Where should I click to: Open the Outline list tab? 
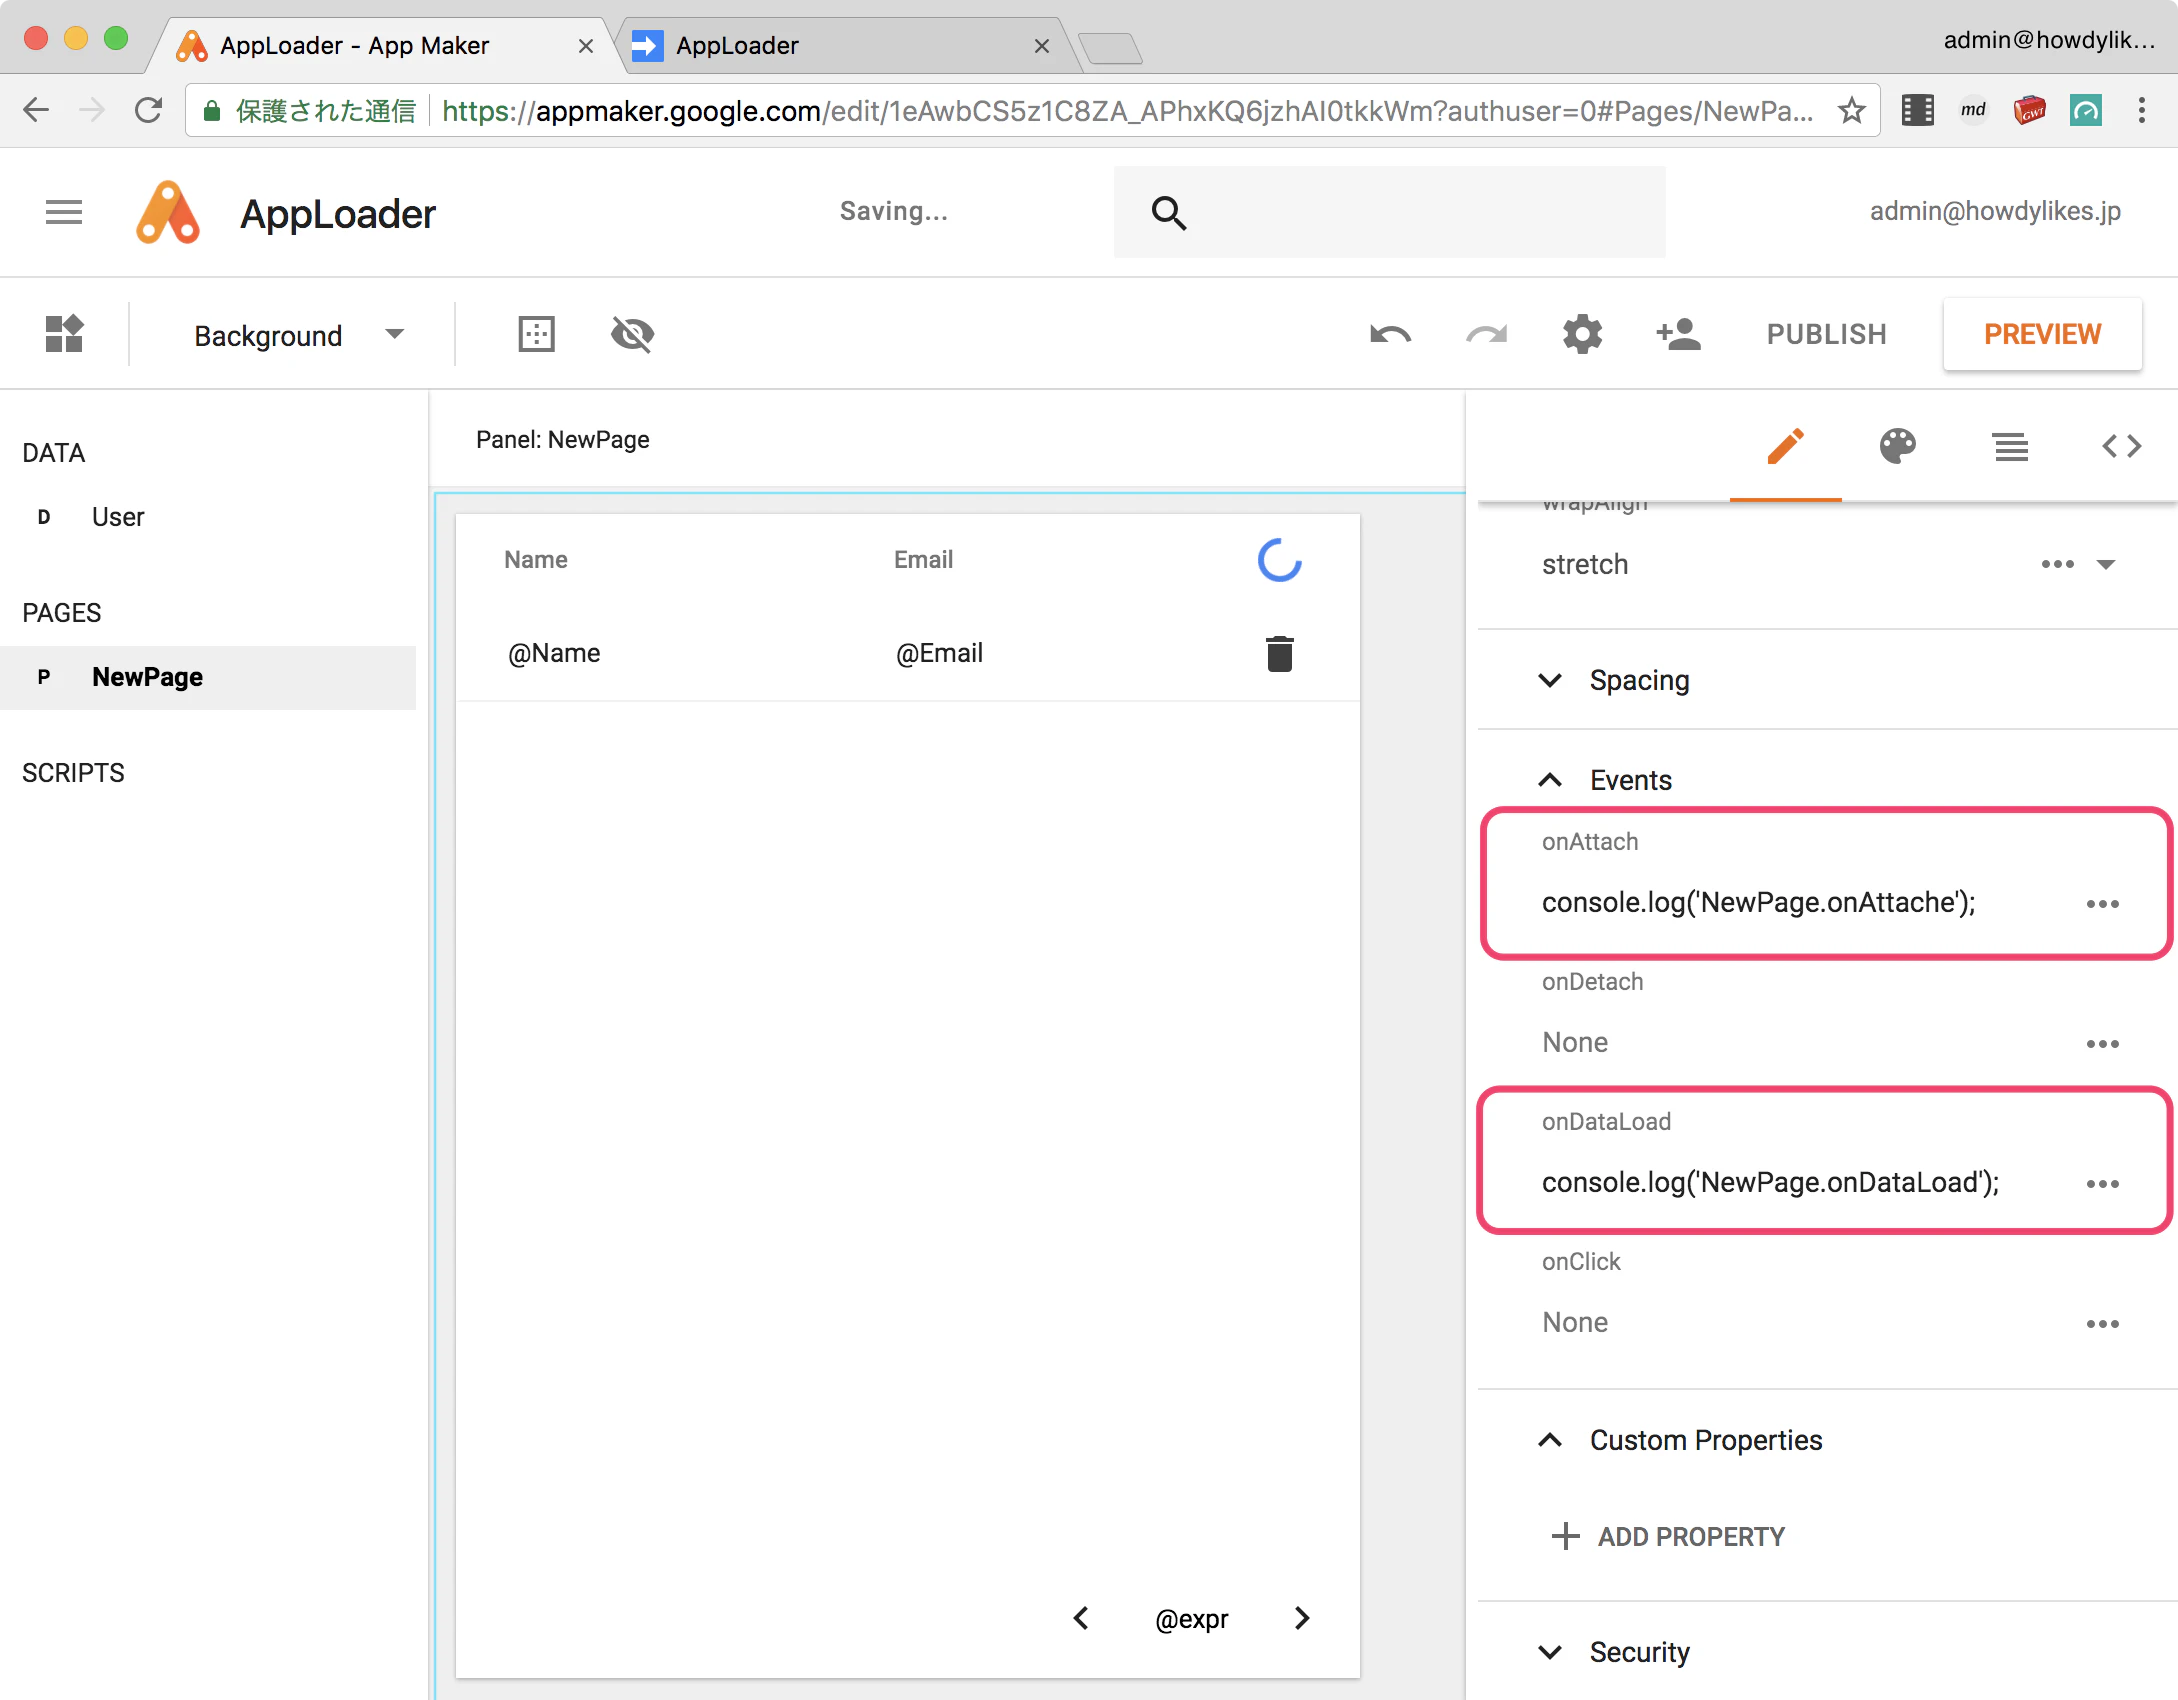point(2010,446)
